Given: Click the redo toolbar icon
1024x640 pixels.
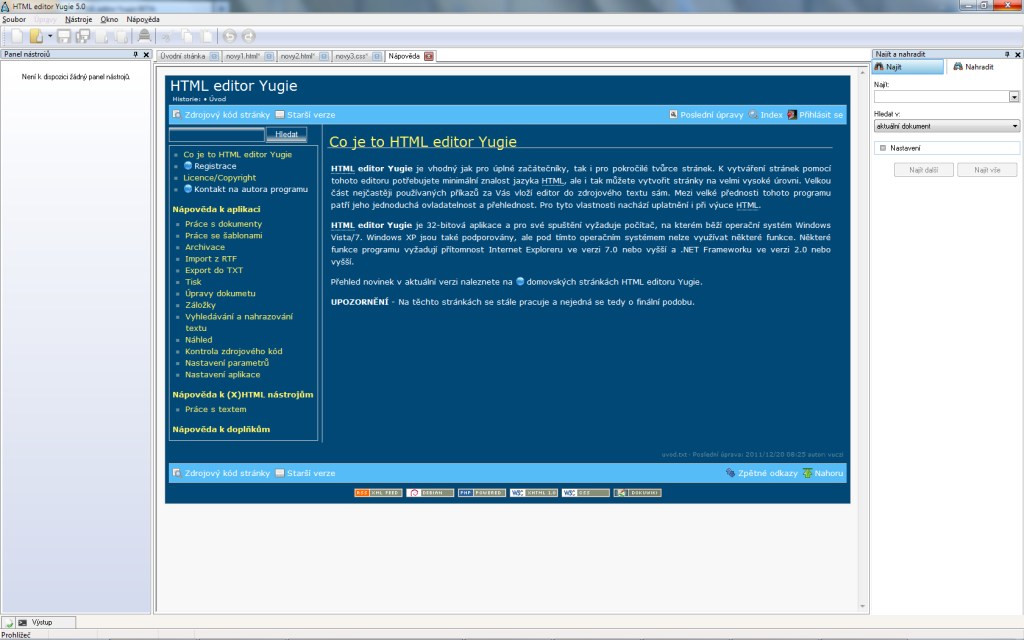Looking at the screenshot, I should point(248,37).
